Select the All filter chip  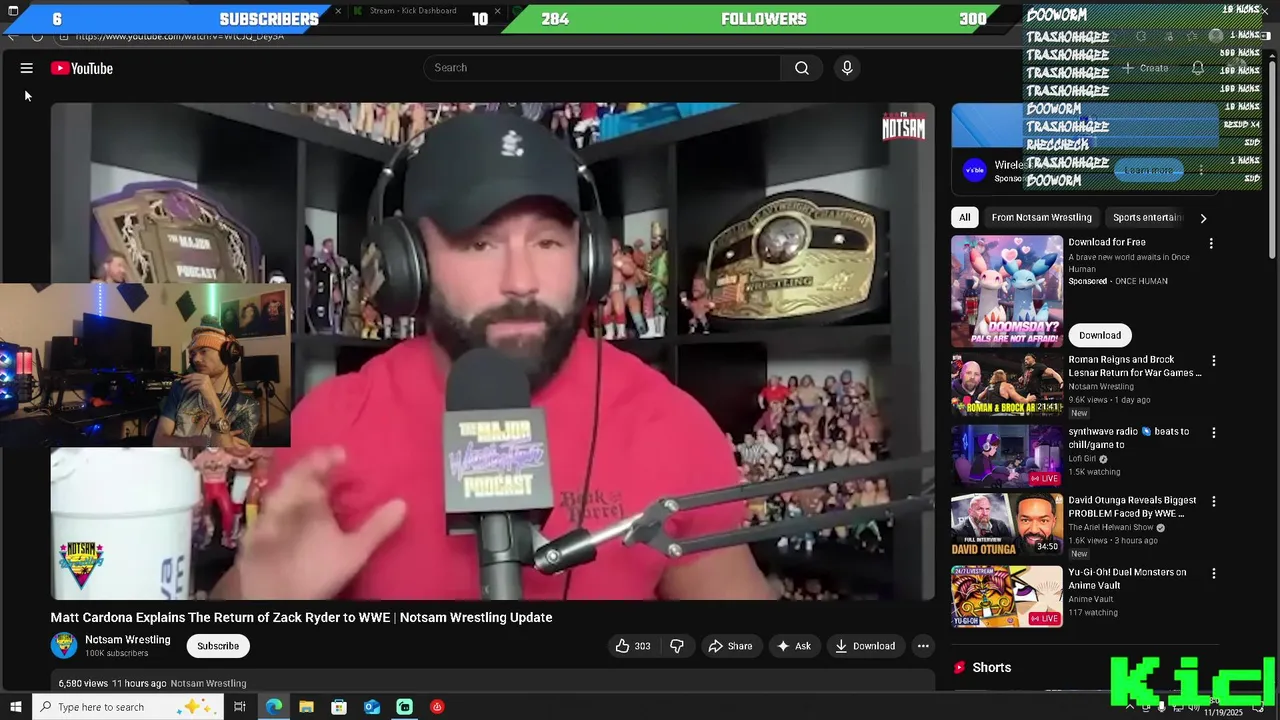tap(964, 217)
